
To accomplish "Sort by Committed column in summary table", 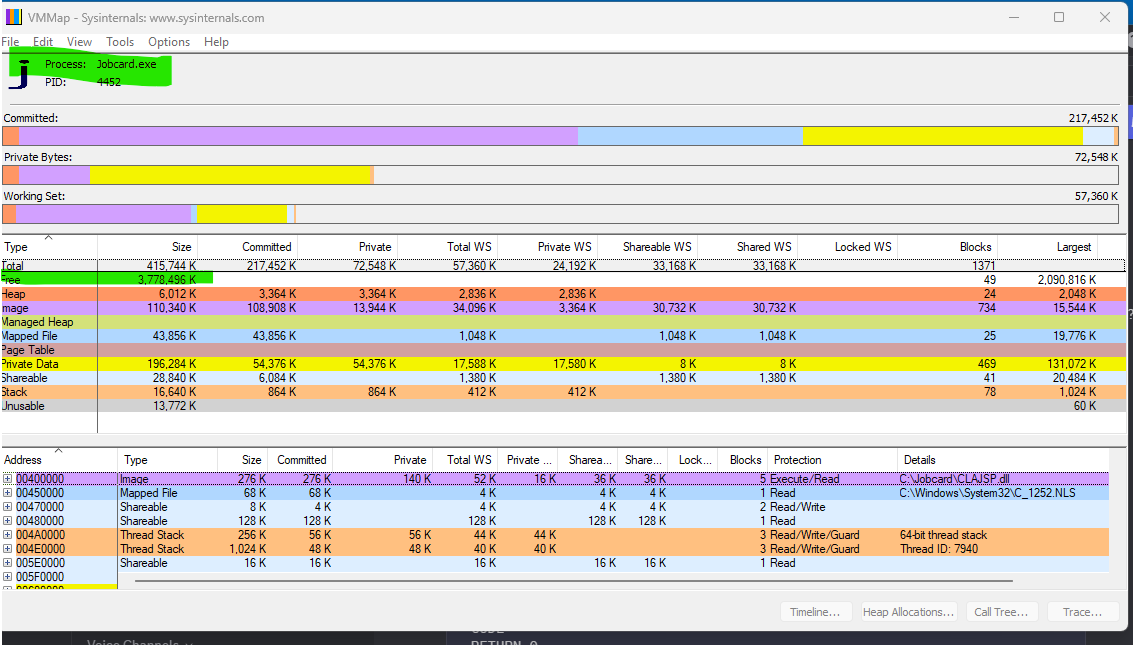I will (266, 247).
